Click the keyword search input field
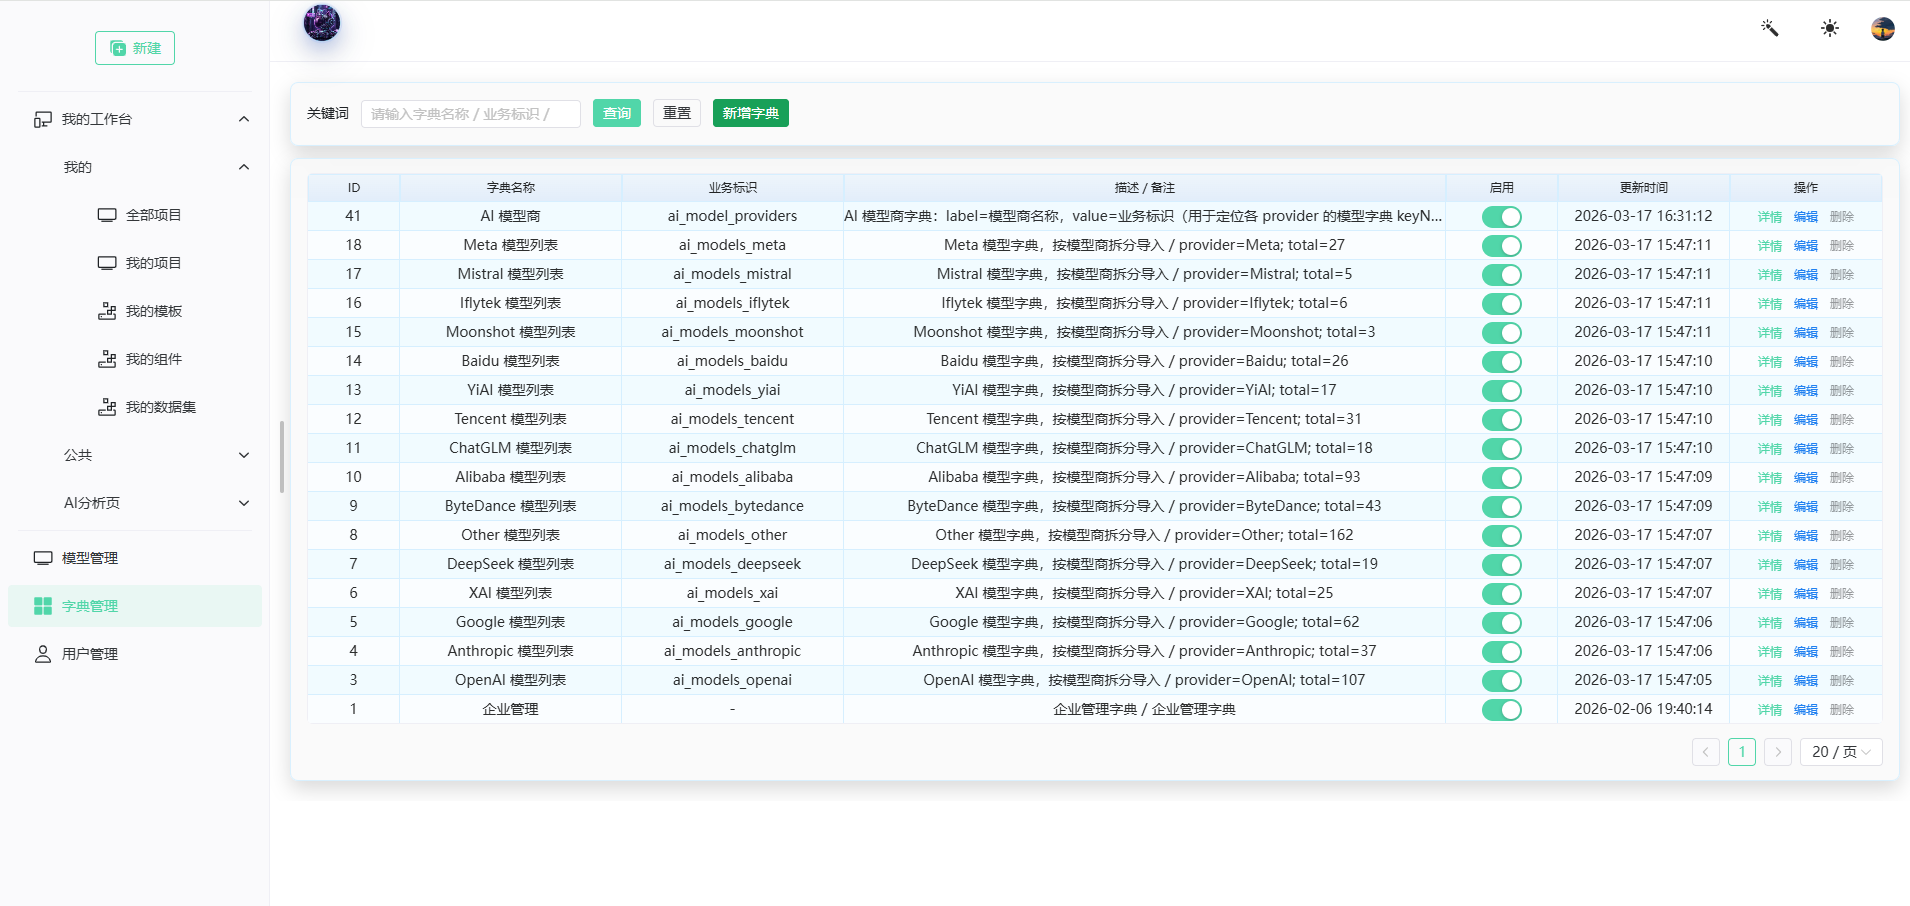Viewport: 1910px width, 906px height. click(x=471, y=114)
